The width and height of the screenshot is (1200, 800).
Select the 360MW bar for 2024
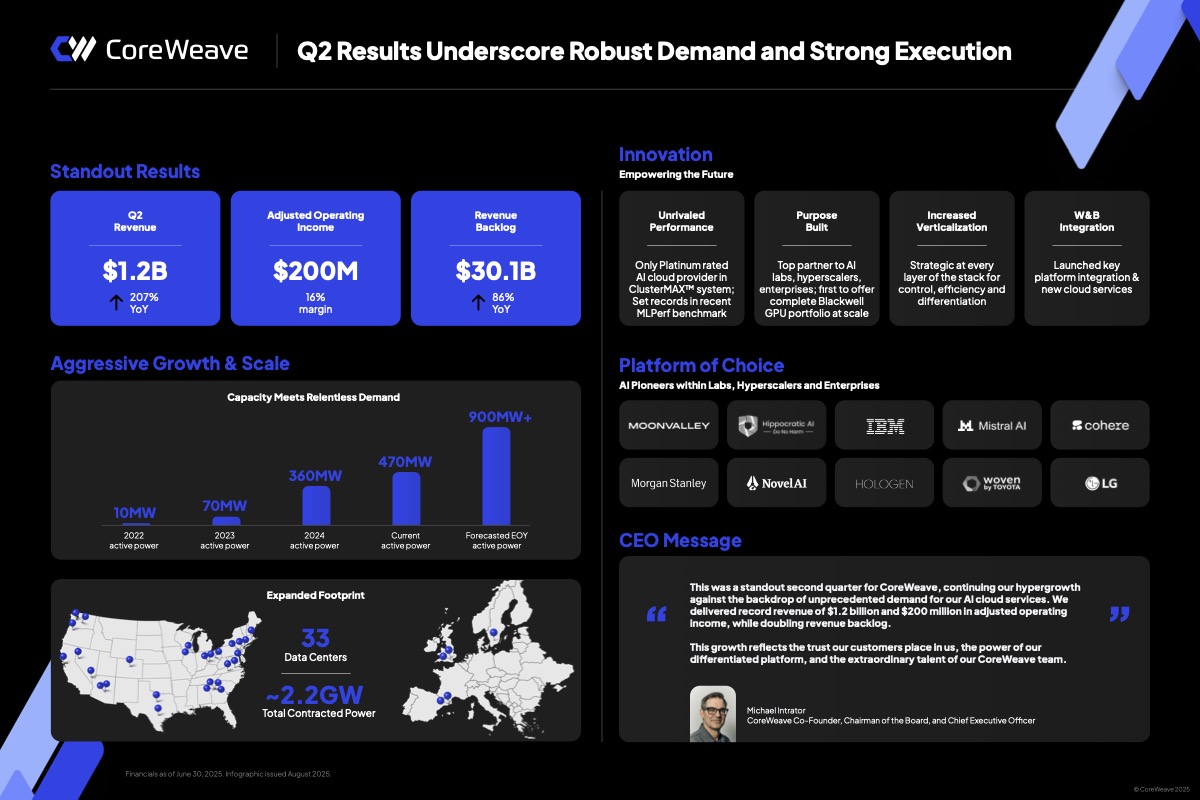(316, 506)
